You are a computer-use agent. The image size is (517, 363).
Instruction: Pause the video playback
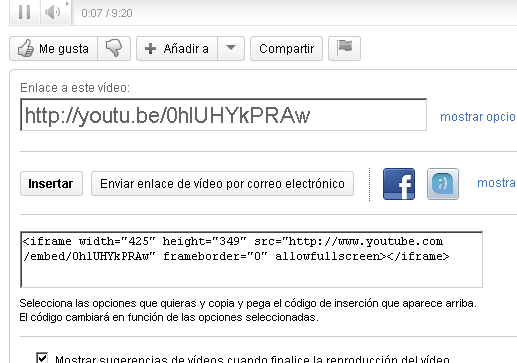(x=25, y=12)
